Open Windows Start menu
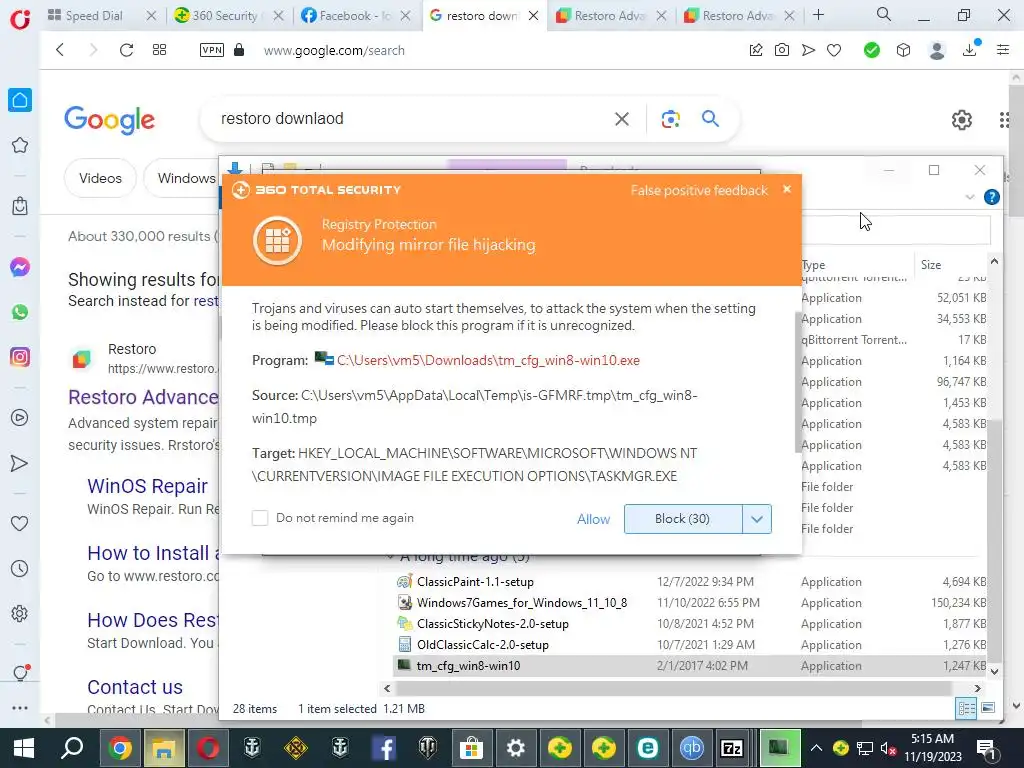The width and height of the screenshot is (1024, 768). pos(24,748)
